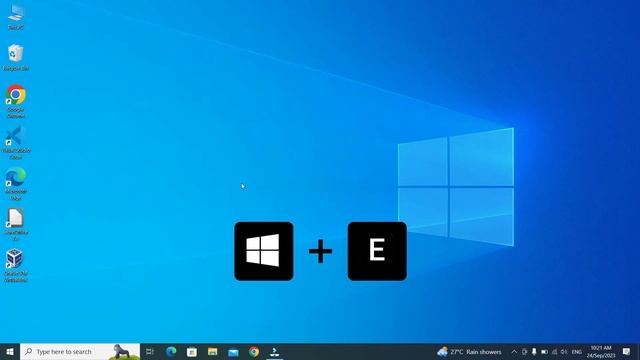Click the 'Type here to search' box
Screen dimensions: 640x360
80,351
